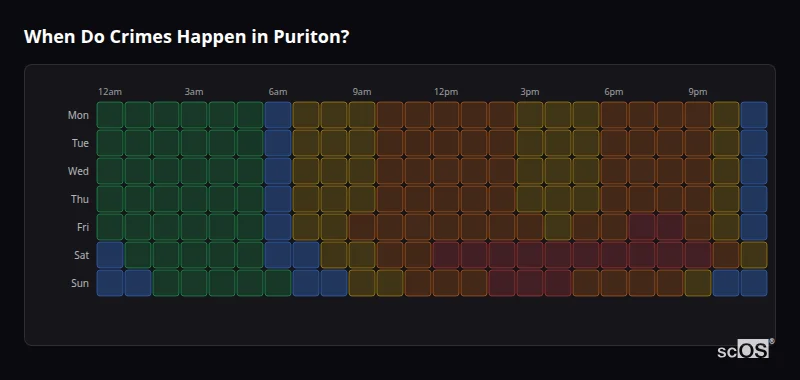The width and height of the screenshot is (800, 380).
Task: Click the Sunday 6am green cell
Action: (x=278, y=283)
